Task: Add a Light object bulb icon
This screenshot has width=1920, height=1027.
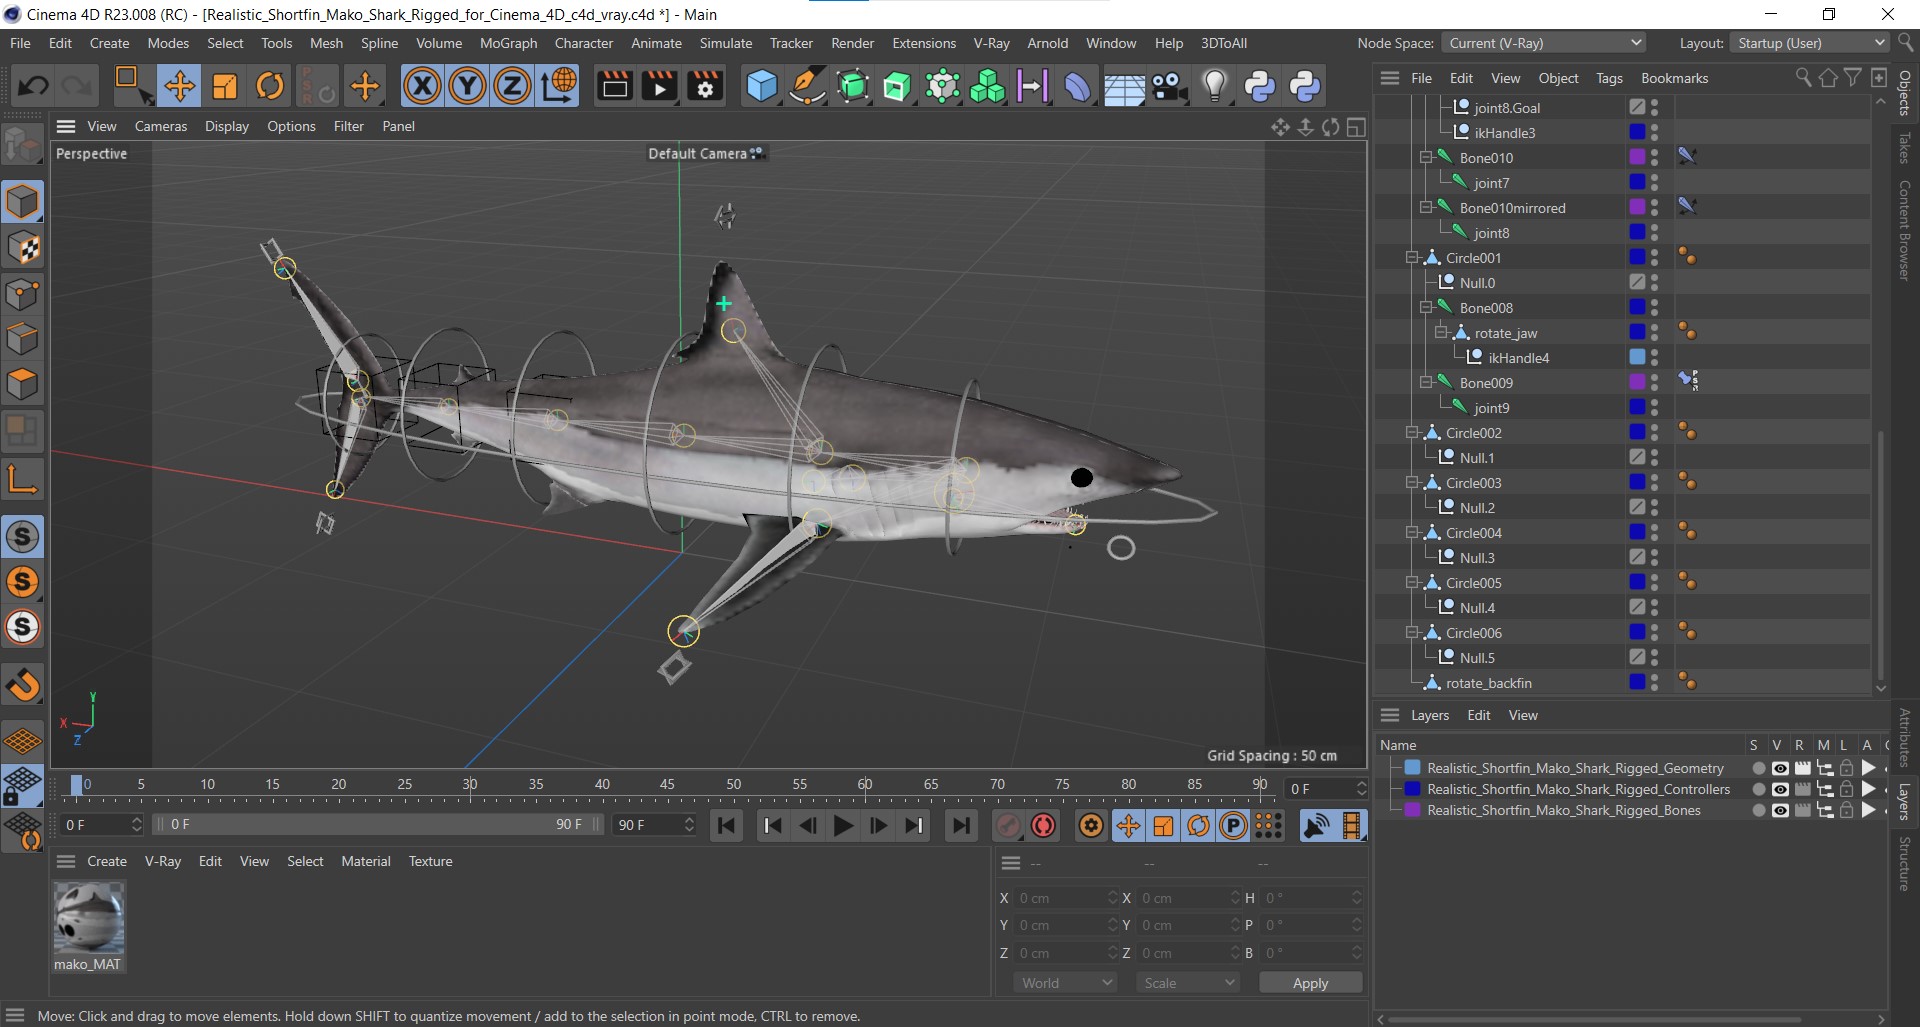Action: (1214, 86)
